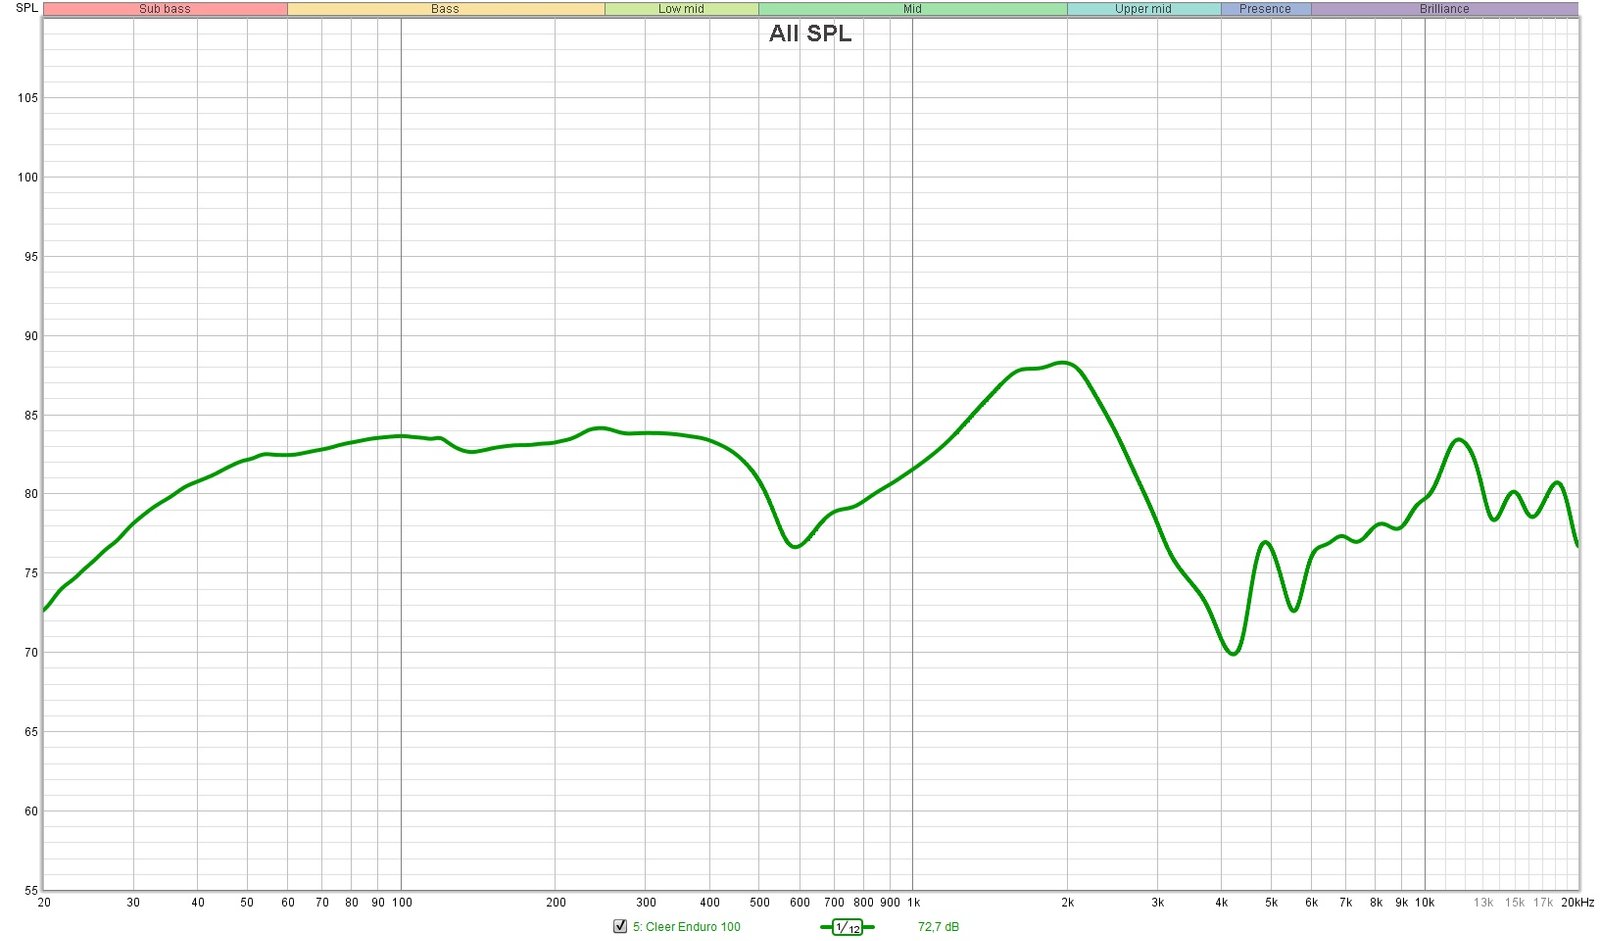The width and height of the screenshot is (1600, 941).
Task: Select the Sub bass band header
Action: coord(165,9)
